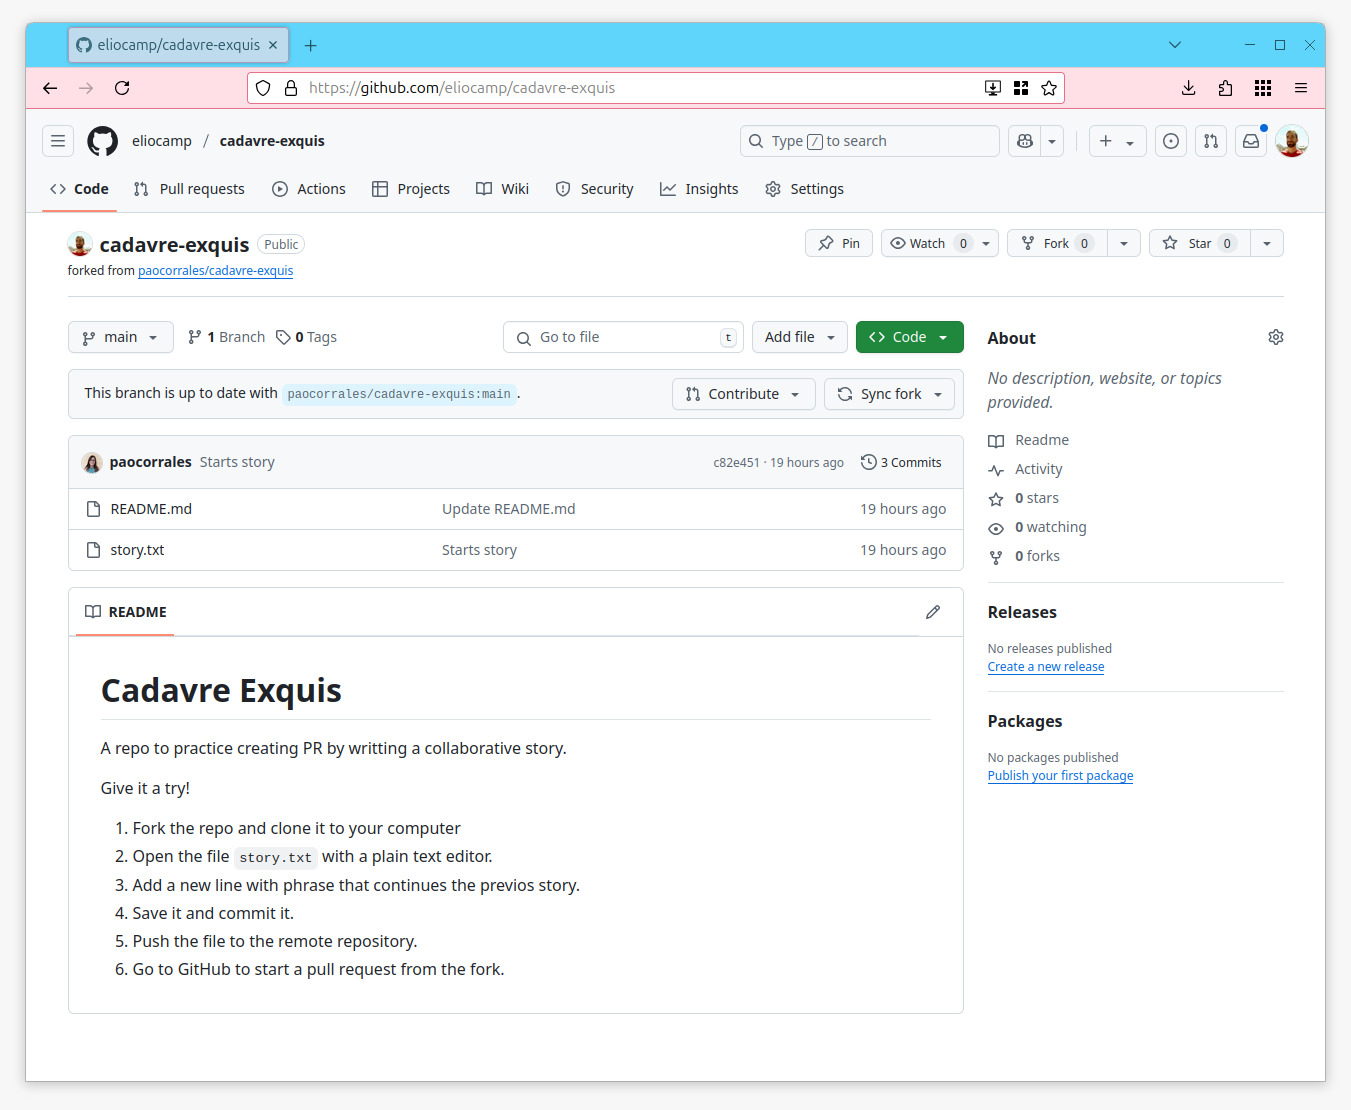Screen dimensions: 1351x1110
Task: Open the grid apps icon in browser toolbar
Action: point(1263,88)
